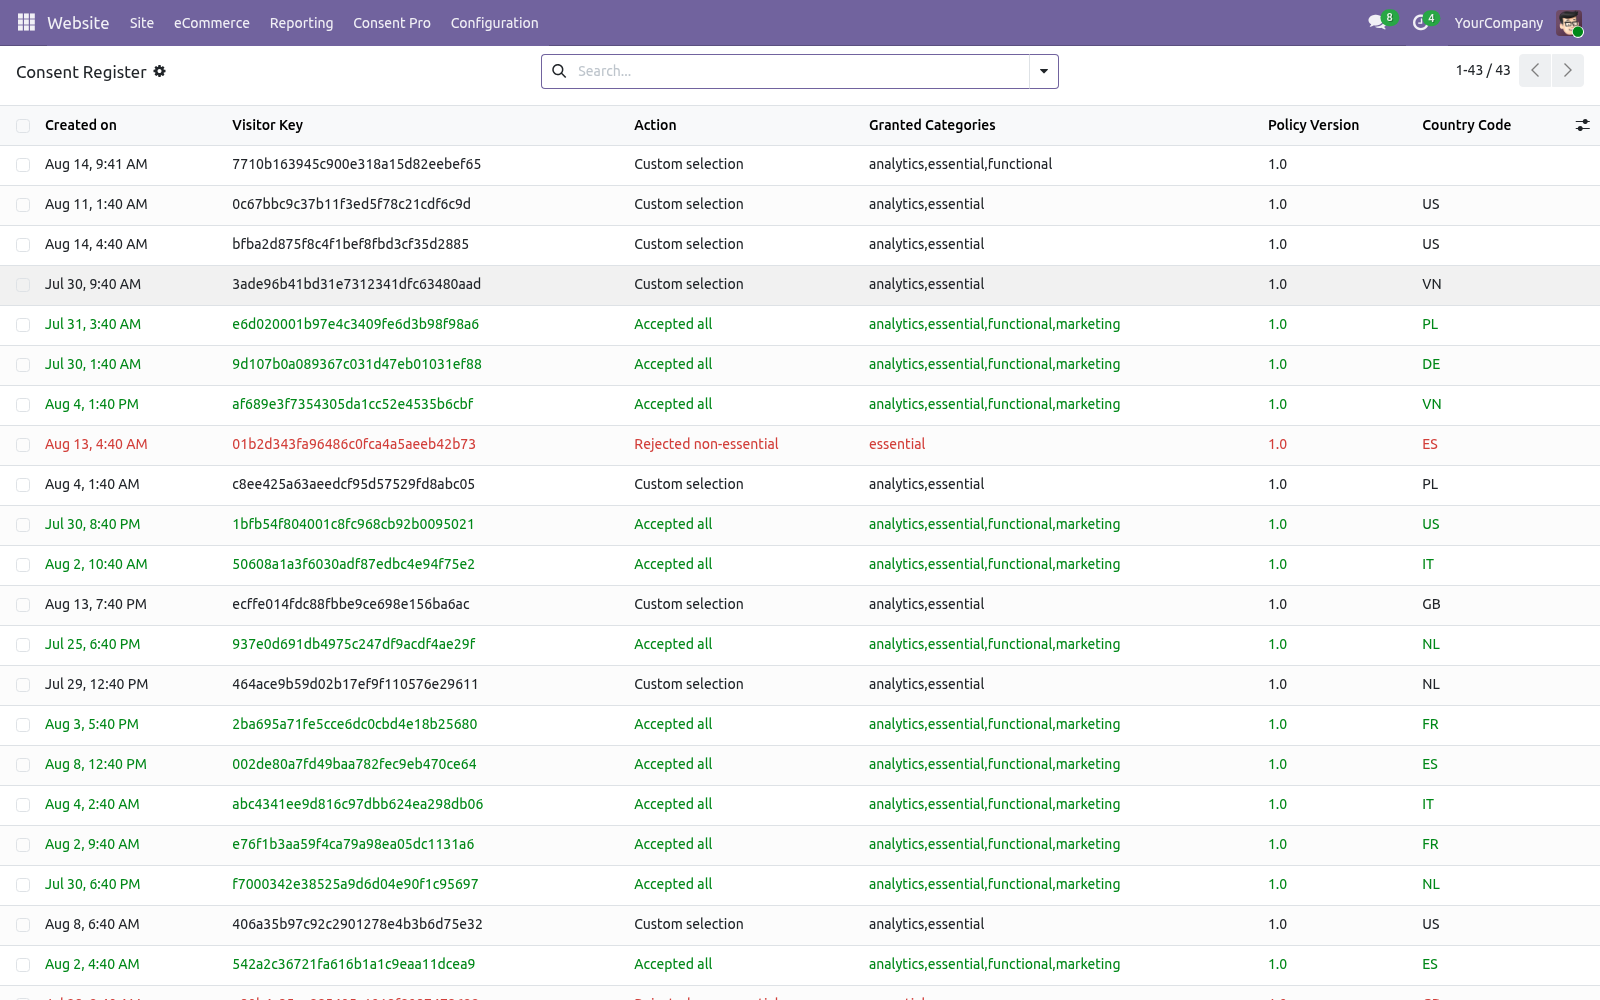Select the Aug 14, 4:40 AM row checkbox

tap(23, 245)
